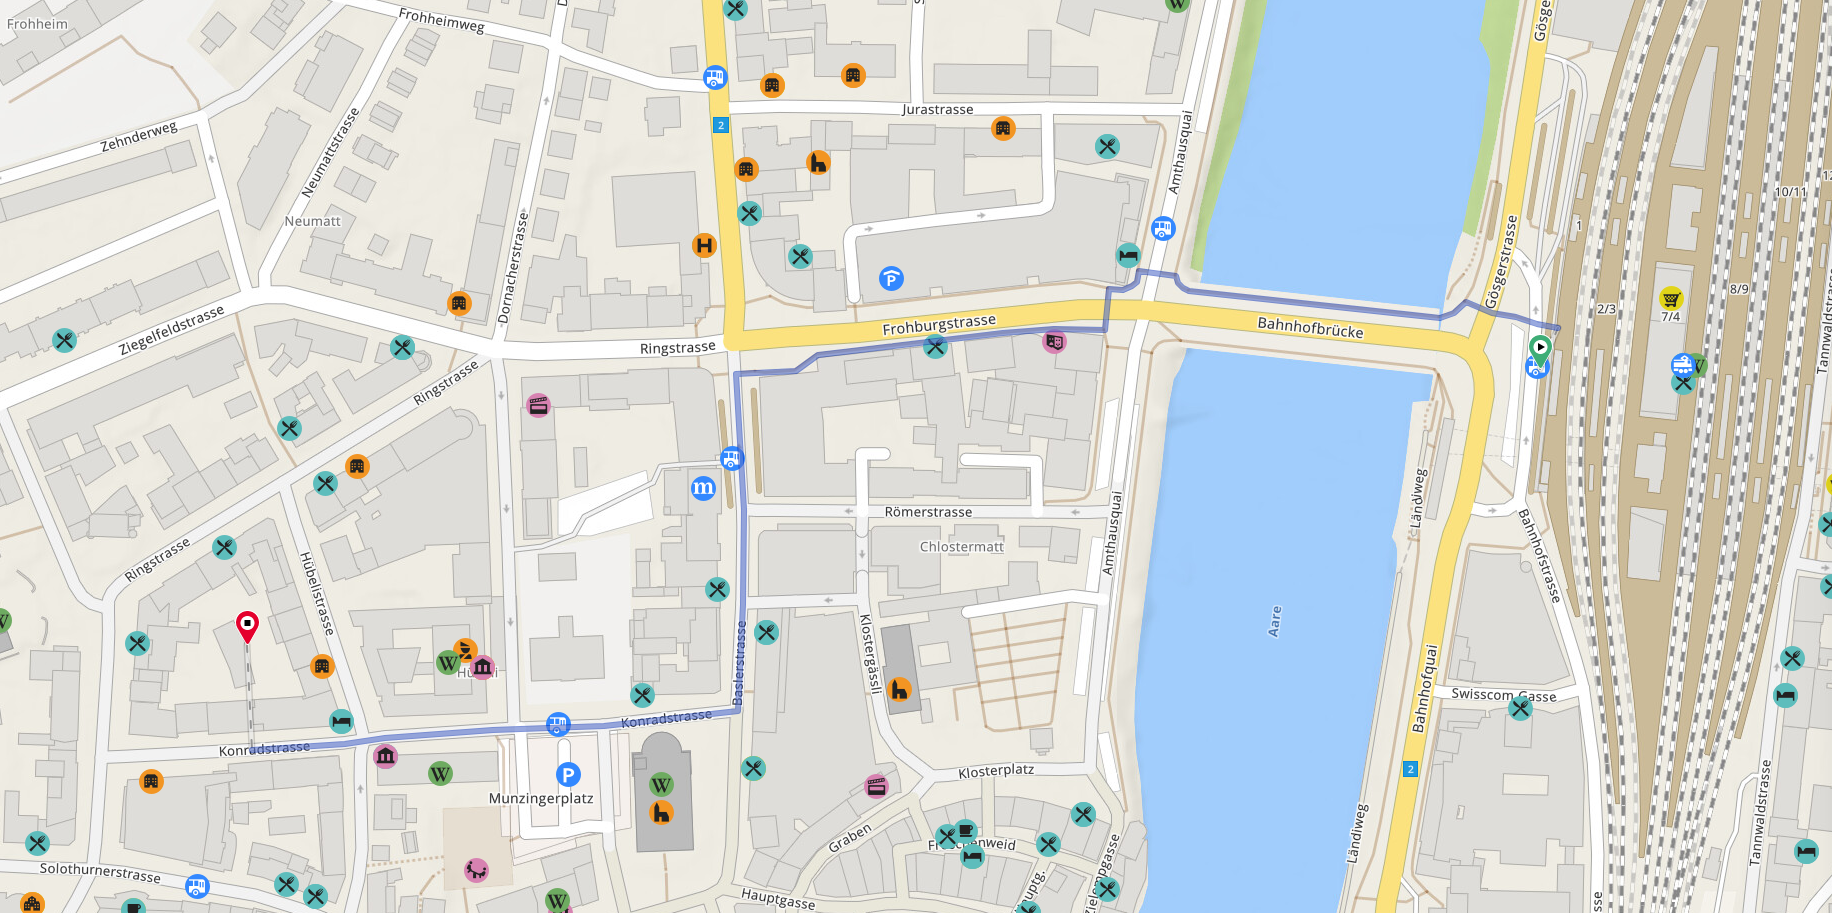The height and width of the screenshot is (913, 1832).
Task: Select the hotel bed icon on Konradstrasse
Action: coord(341,720)
